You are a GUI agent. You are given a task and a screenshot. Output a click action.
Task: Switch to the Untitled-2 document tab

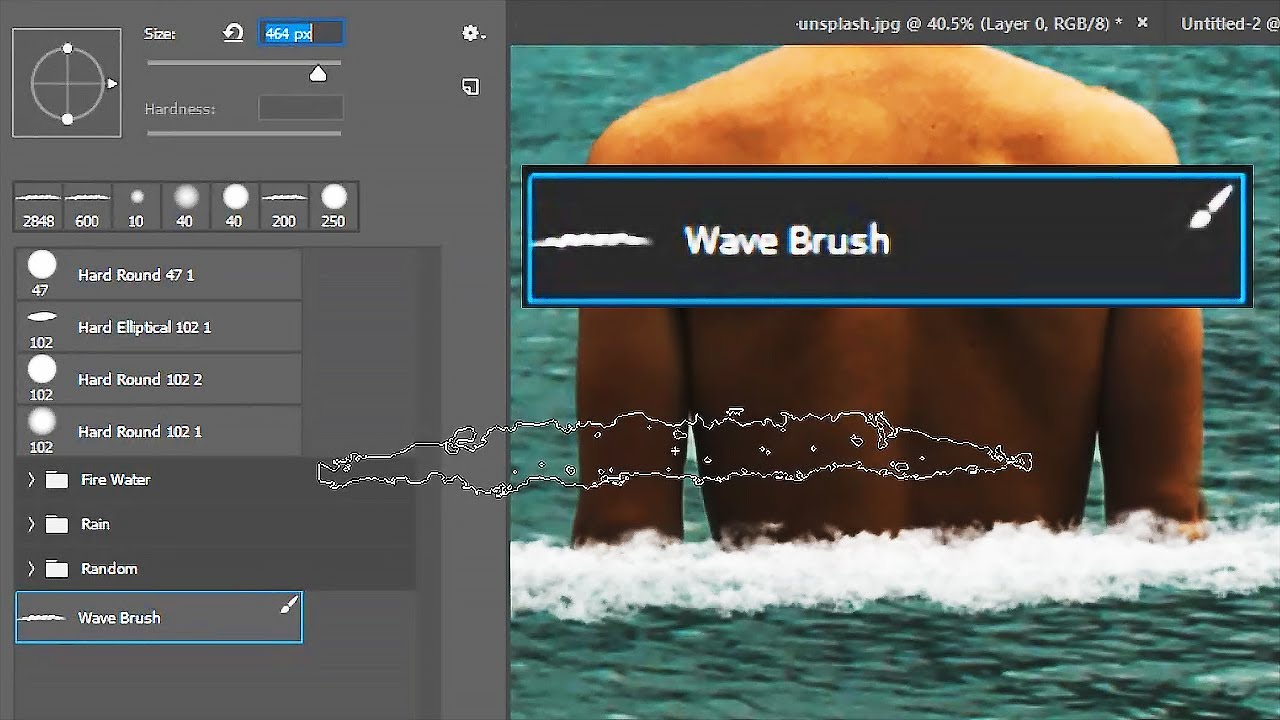click(x=1229, y=23)
